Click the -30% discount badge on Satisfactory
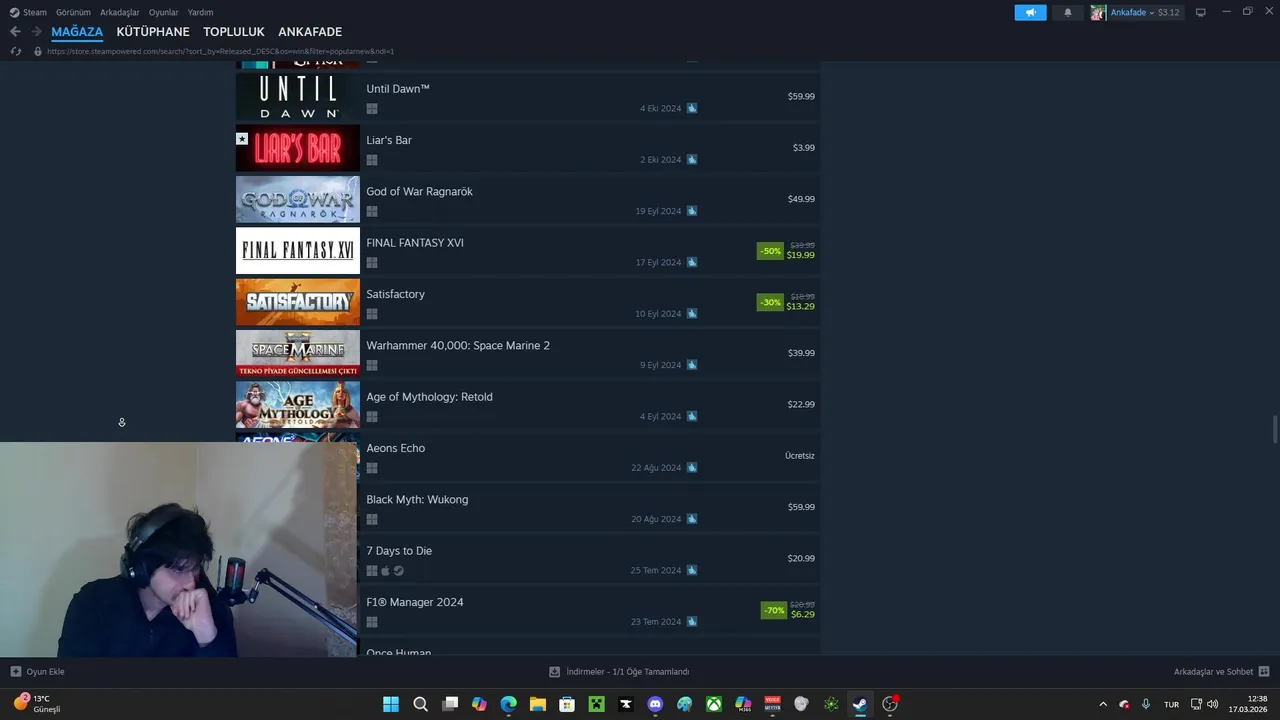1280x720 pixels. click(x=770, y=302)
